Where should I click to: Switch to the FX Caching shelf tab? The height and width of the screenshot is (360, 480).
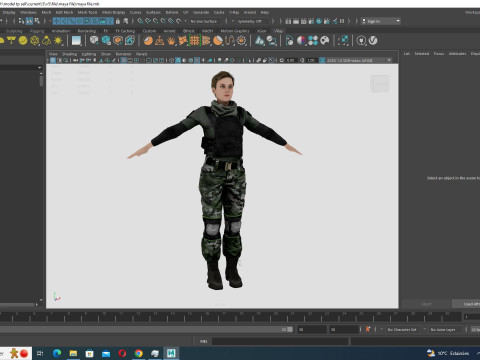click(x=125, y=31)
